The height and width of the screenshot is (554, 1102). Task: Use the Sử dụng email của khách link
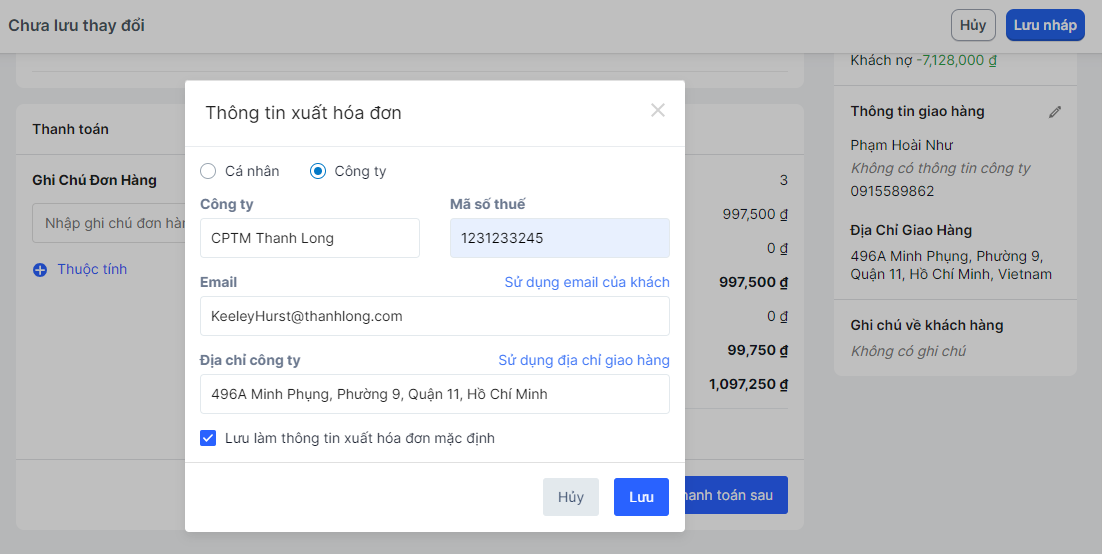586,282
